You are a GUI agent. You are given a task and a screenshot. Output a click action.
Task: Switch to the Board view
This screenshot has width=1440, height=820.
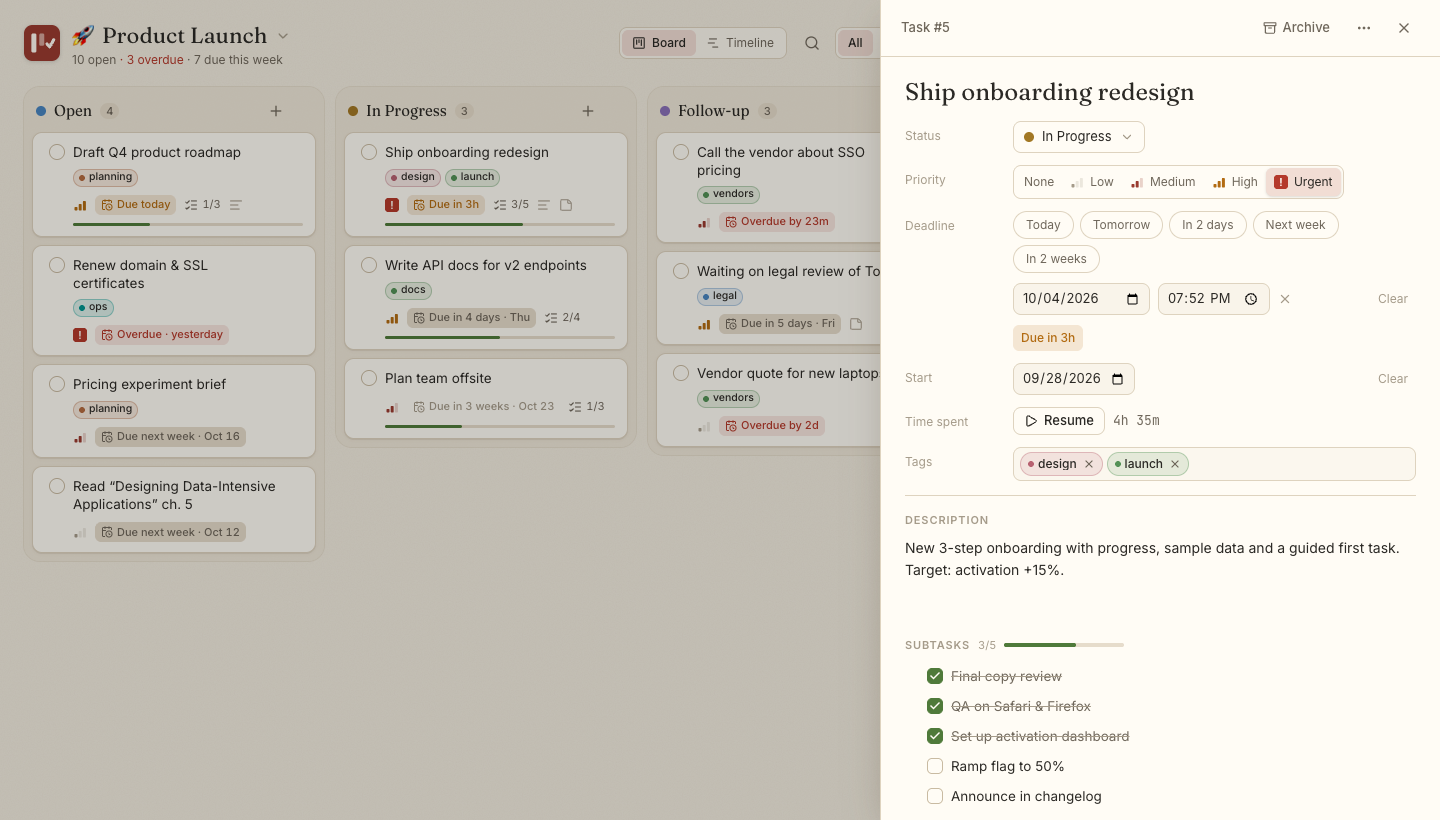pos(659,43)
